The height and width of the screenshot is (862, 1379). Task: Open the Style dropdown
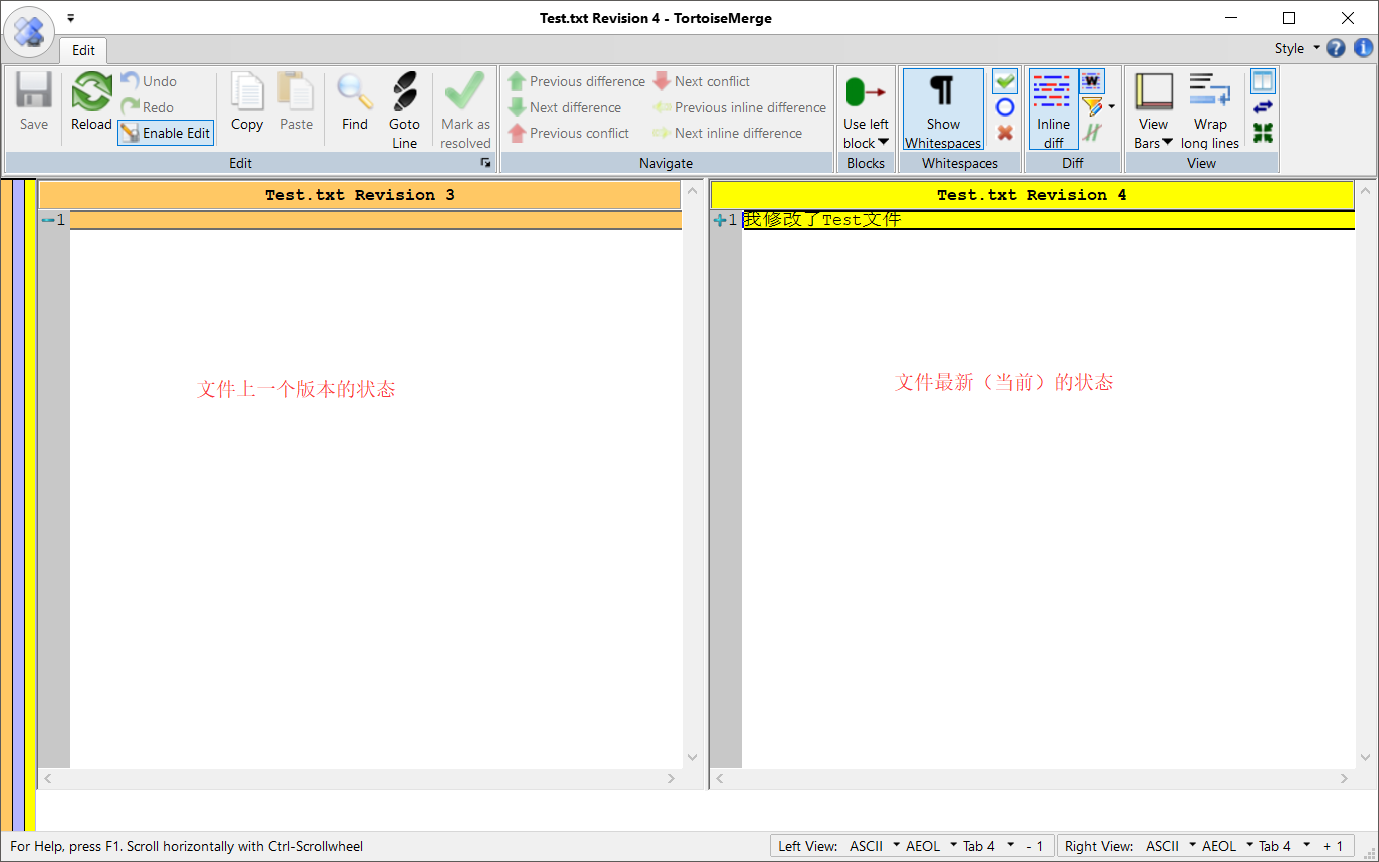[1297, 48]
